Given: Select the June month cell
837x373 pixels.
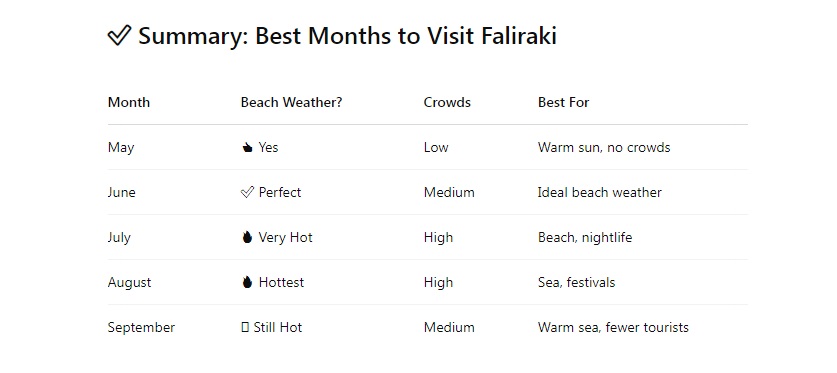Looking at the screenshot, I should (122, 193).
